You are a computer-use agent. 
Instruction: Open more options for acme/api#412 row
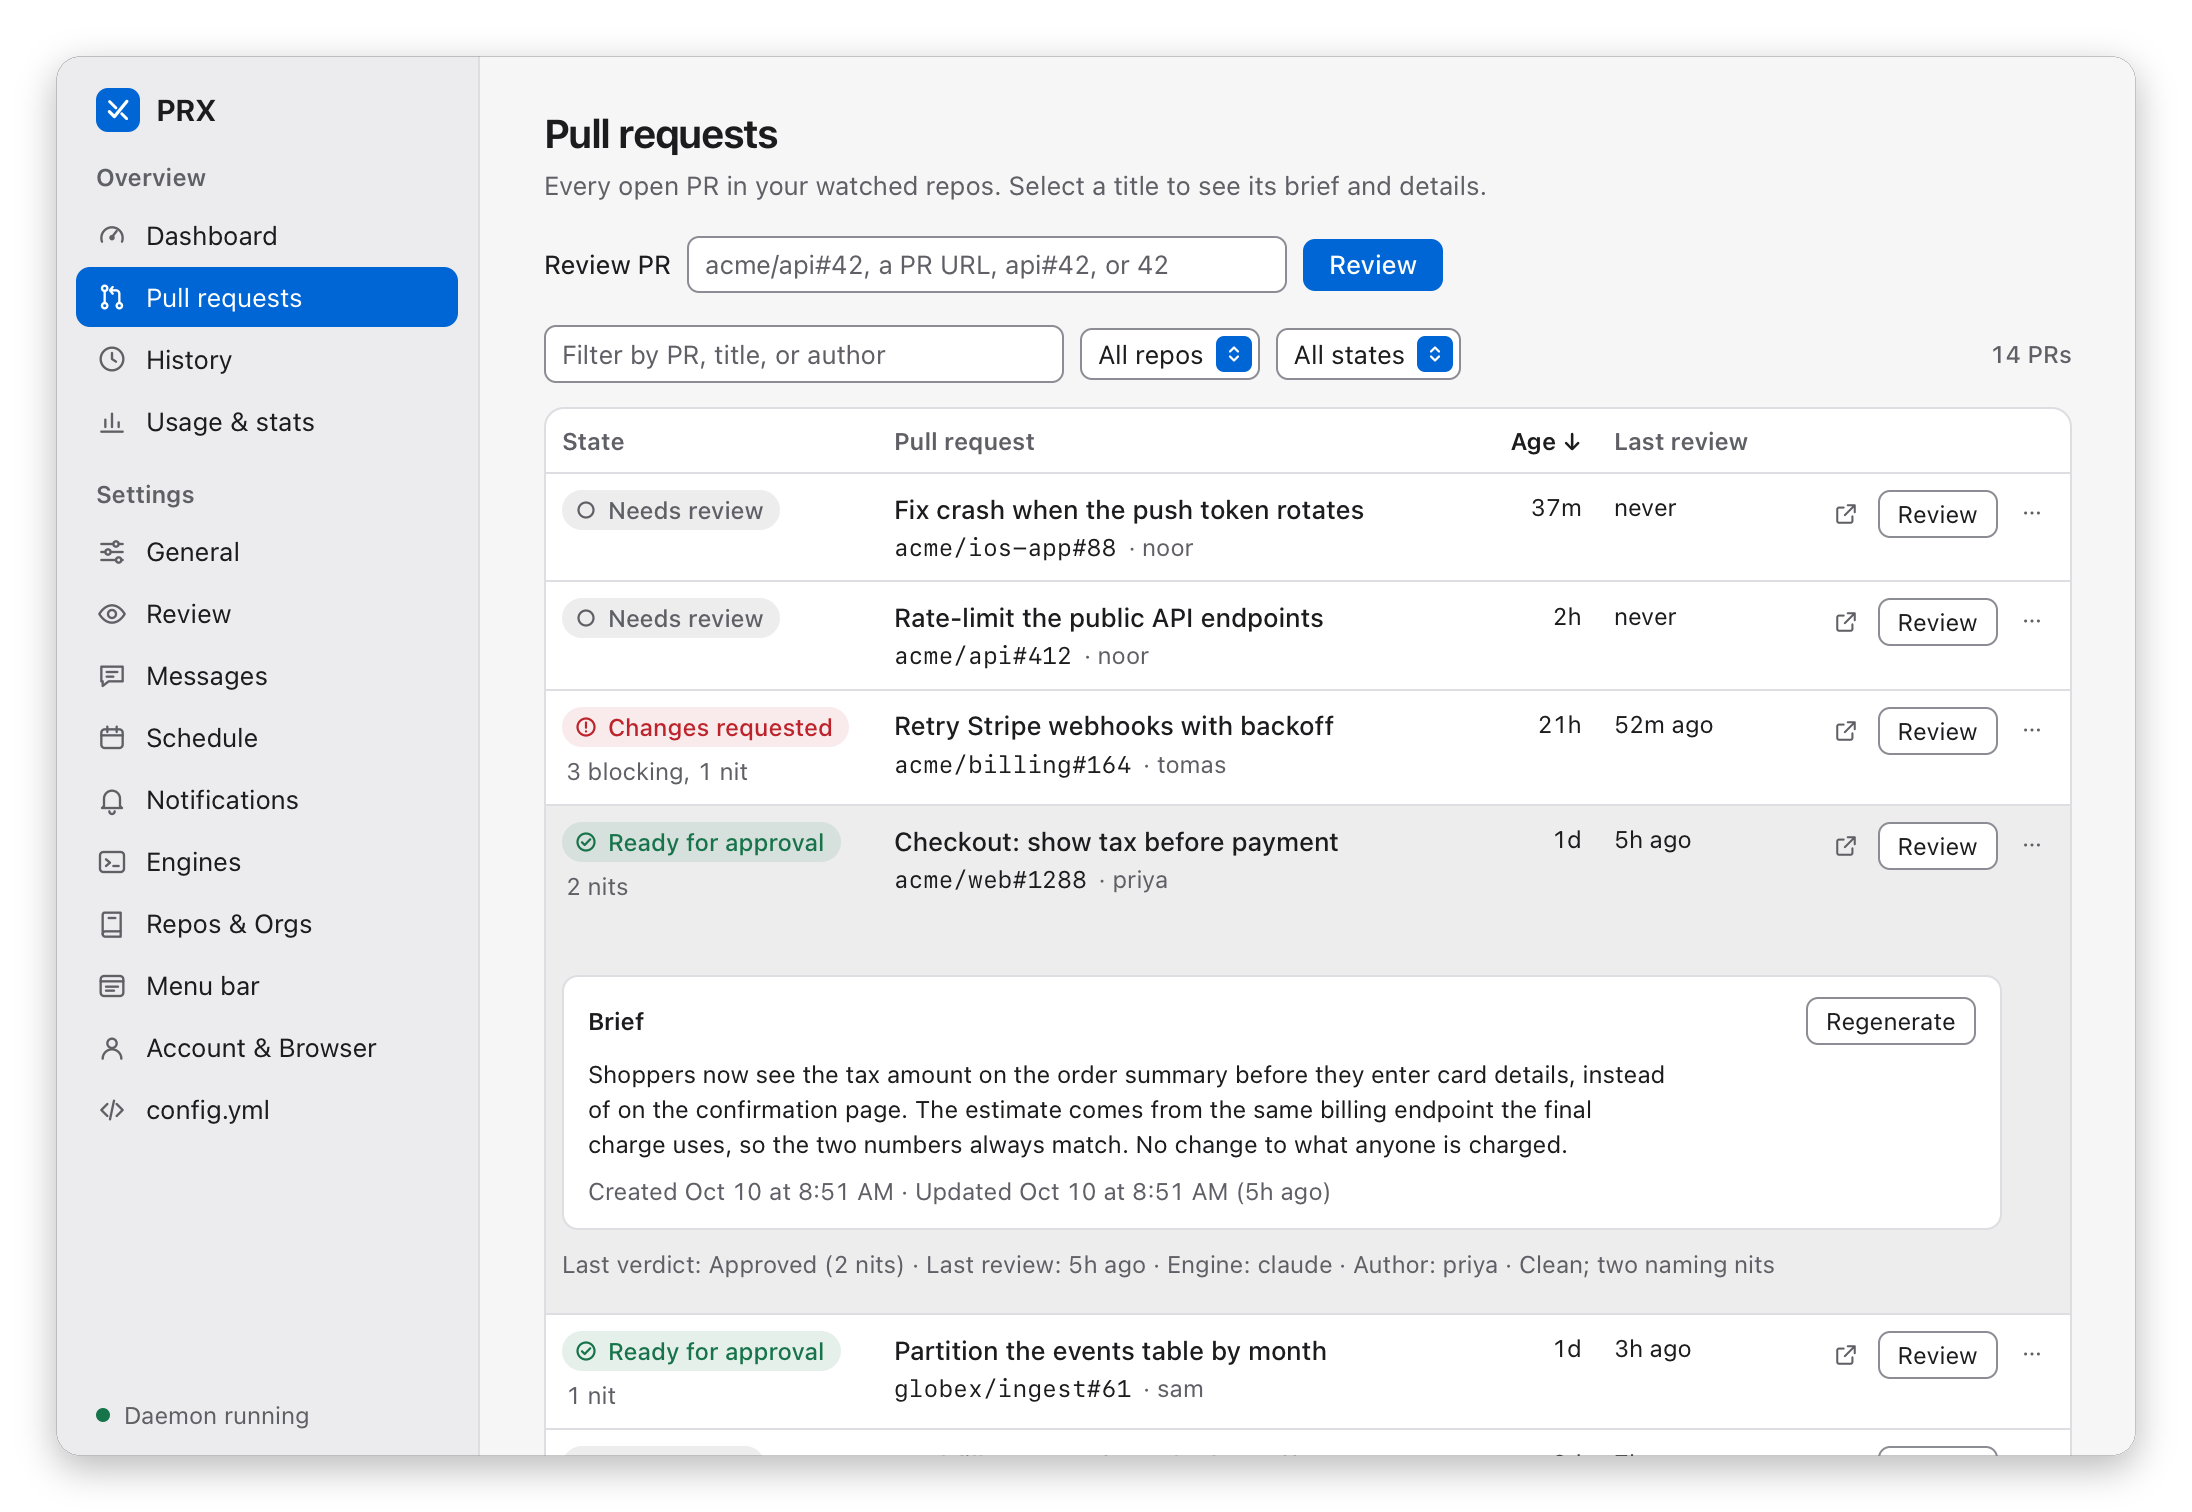tap(2032, 621)
